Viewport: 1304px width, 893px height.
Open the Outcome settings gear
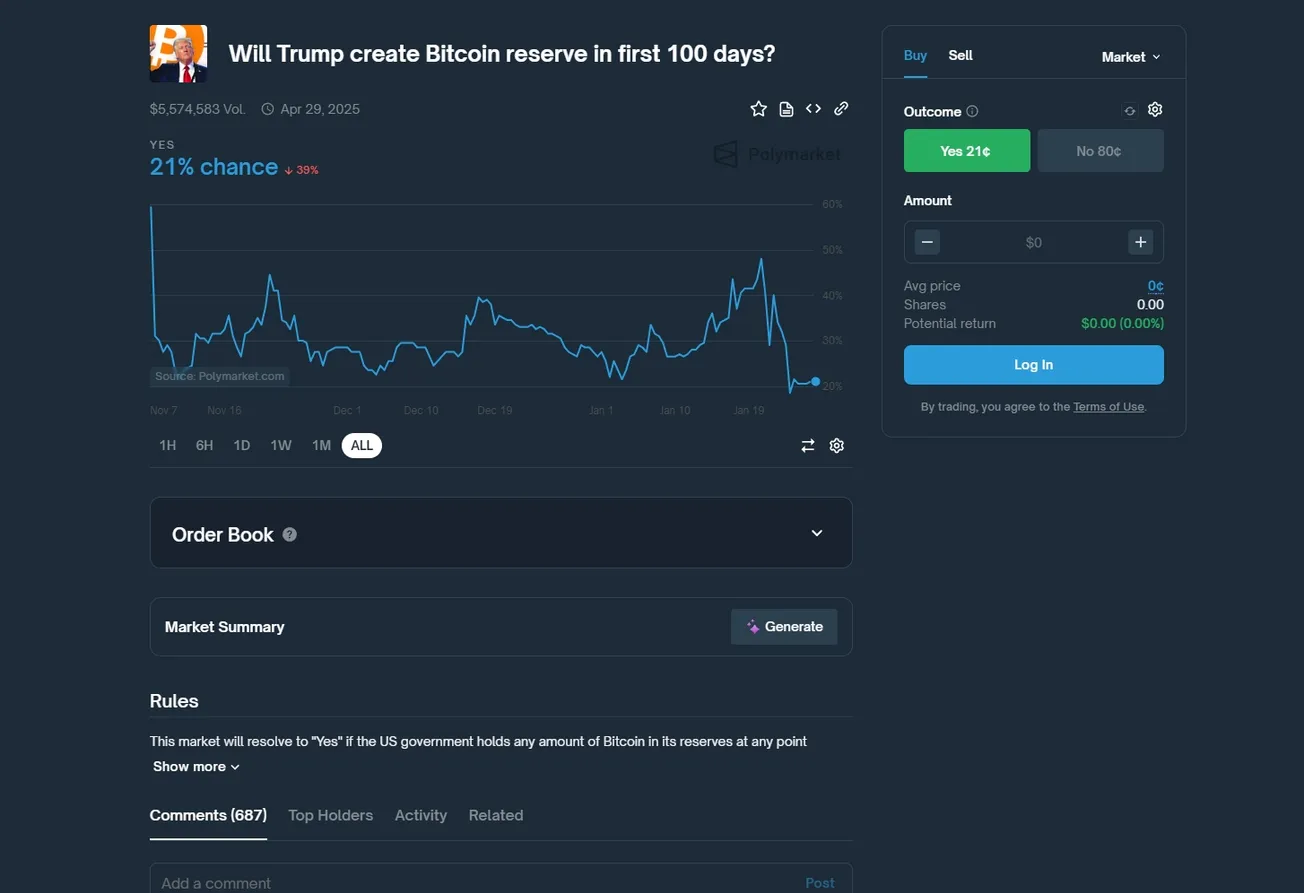pos(1155,110)
